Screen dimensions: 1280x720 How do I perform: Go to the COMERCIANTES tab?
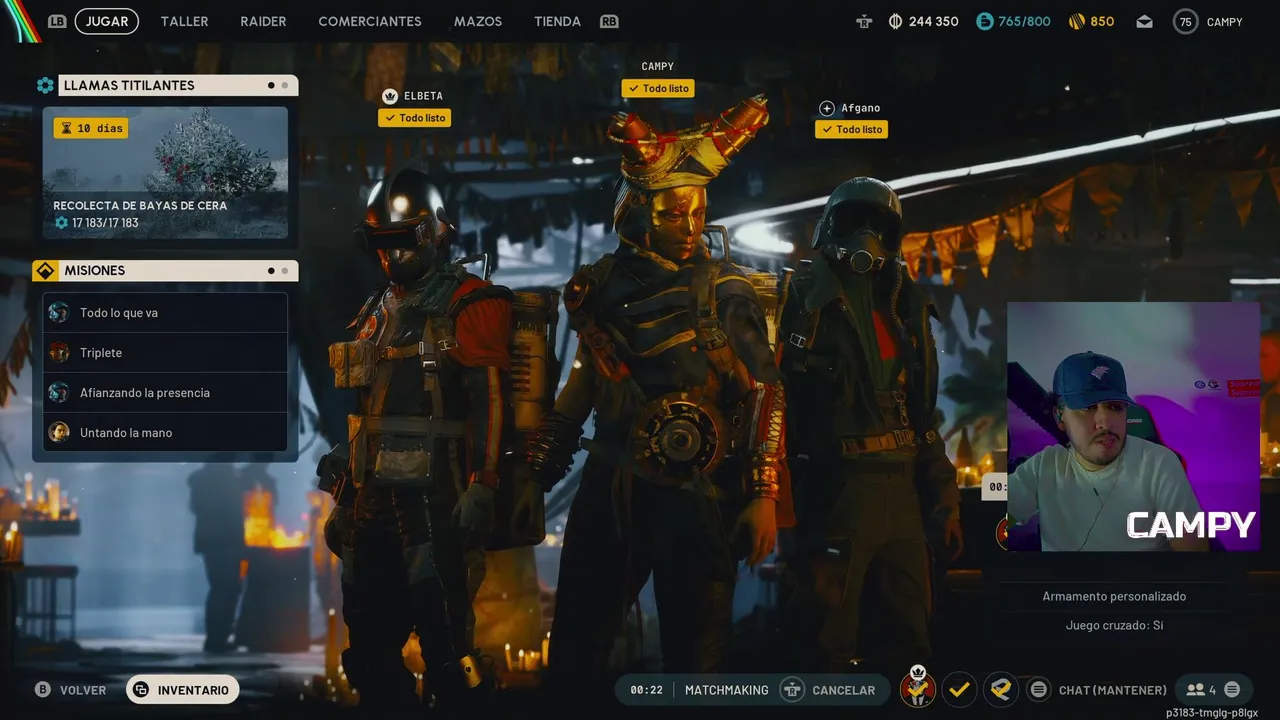[370, 21]
